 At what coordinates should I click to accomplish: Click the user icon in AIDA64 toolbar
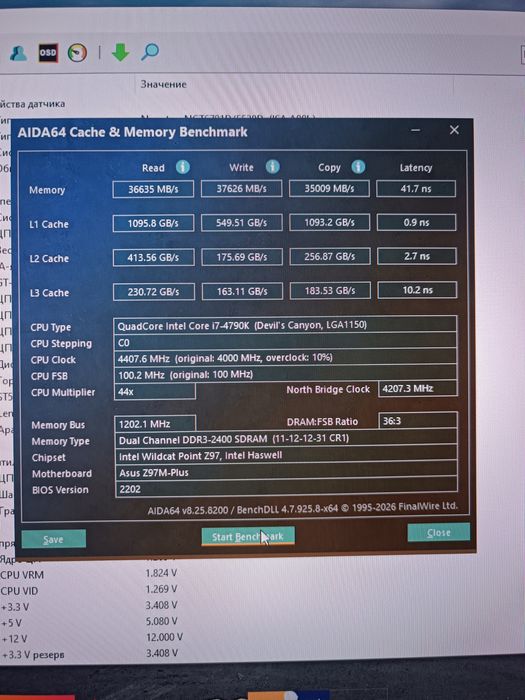18,53
